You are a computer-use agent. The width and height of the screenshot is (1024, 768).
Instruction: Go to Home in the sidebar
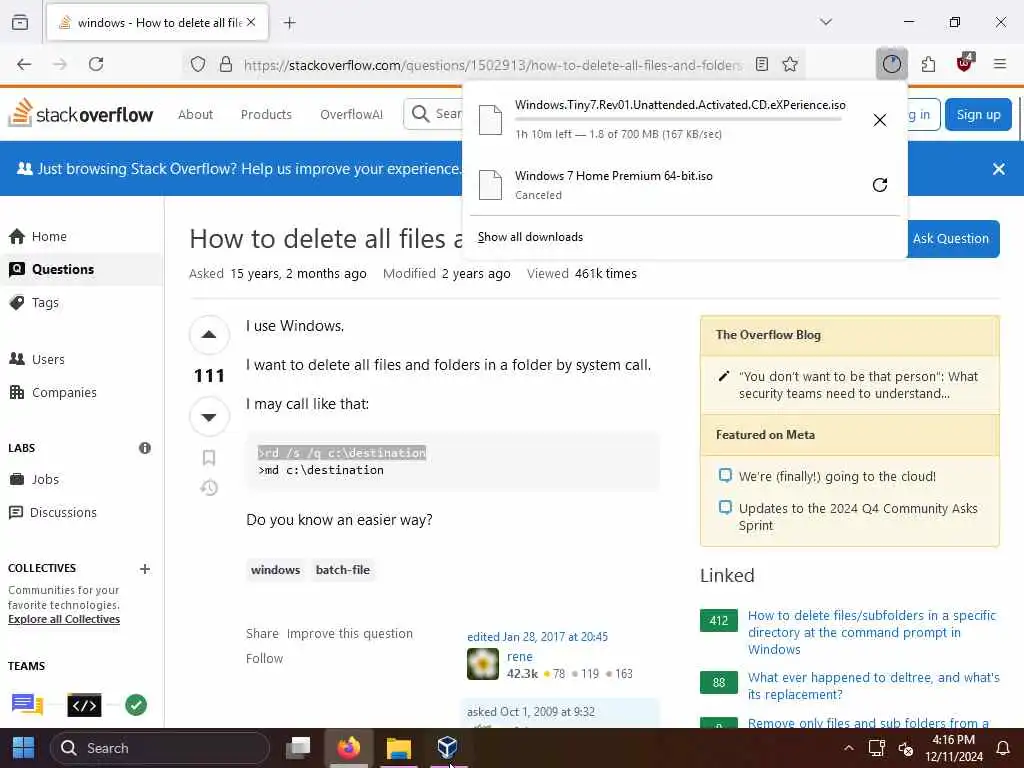49,236
